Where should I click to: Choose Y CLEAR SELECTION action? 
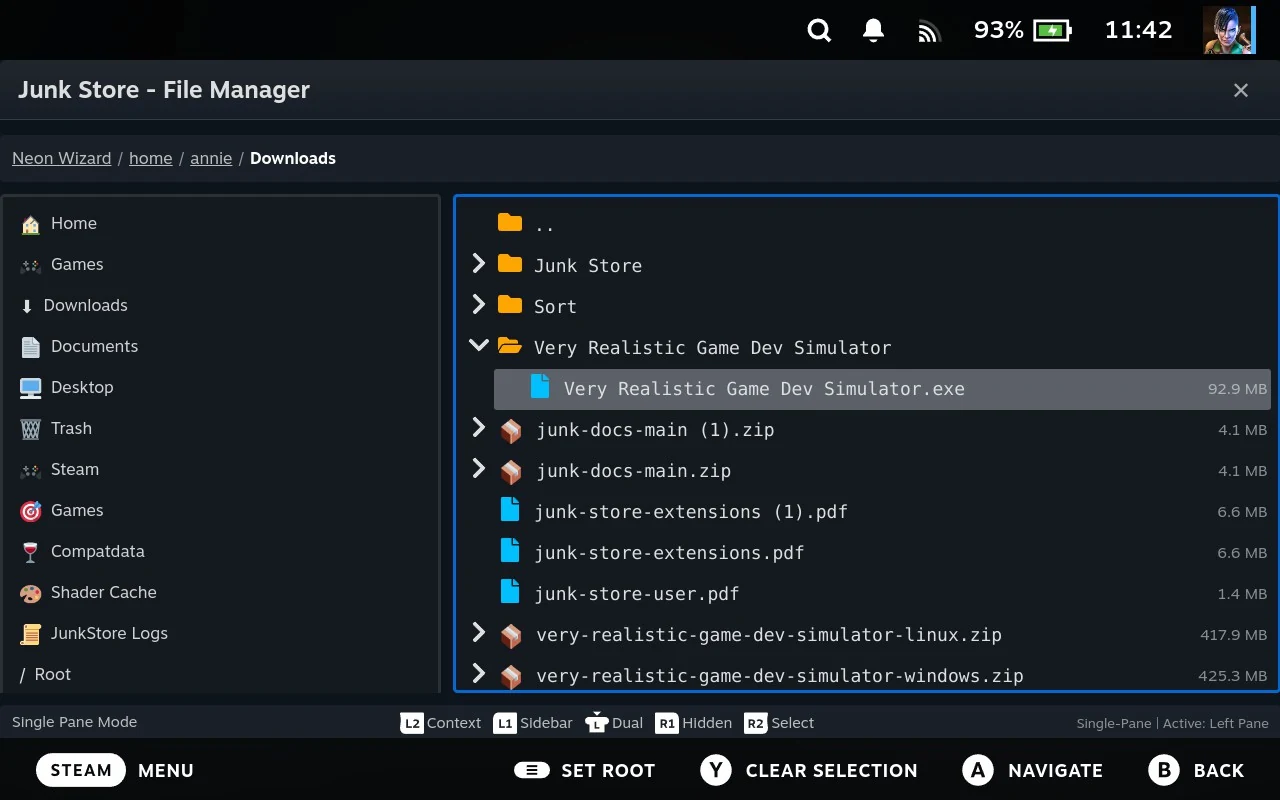tap(809, 770)
